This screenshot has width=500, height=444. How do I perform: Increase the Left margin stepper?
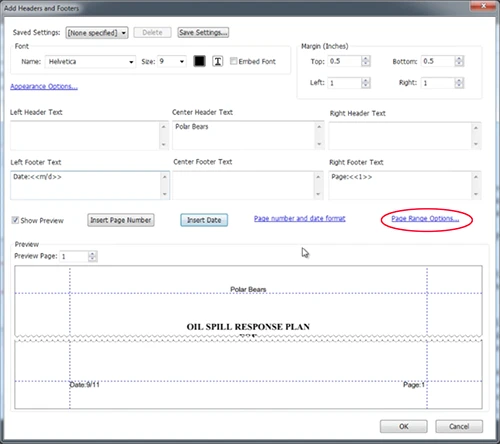point(366,80)
